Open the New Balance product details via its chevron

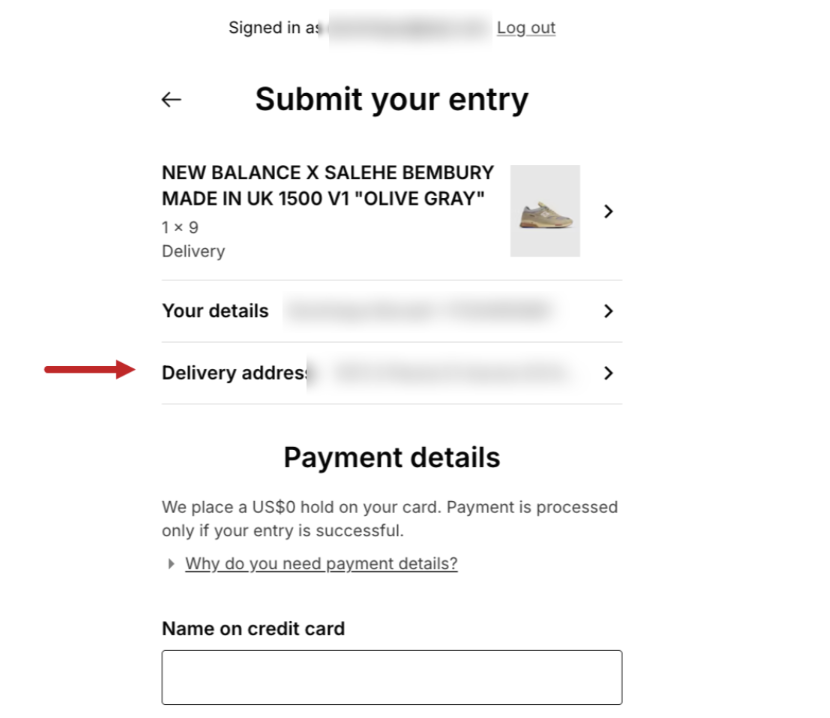point(609,211)
